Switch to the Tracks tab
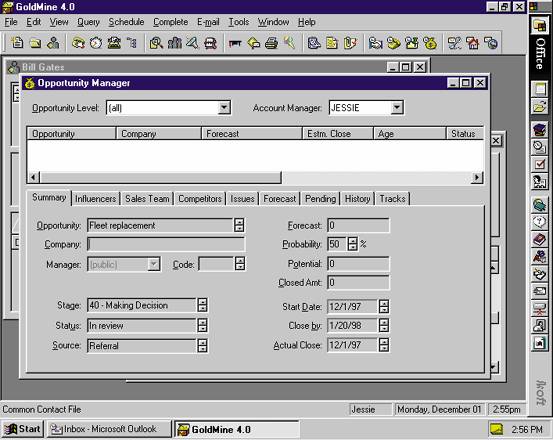The width and height of the screenshot is (553, 440). pyautogui.click(x=393, y=199)
